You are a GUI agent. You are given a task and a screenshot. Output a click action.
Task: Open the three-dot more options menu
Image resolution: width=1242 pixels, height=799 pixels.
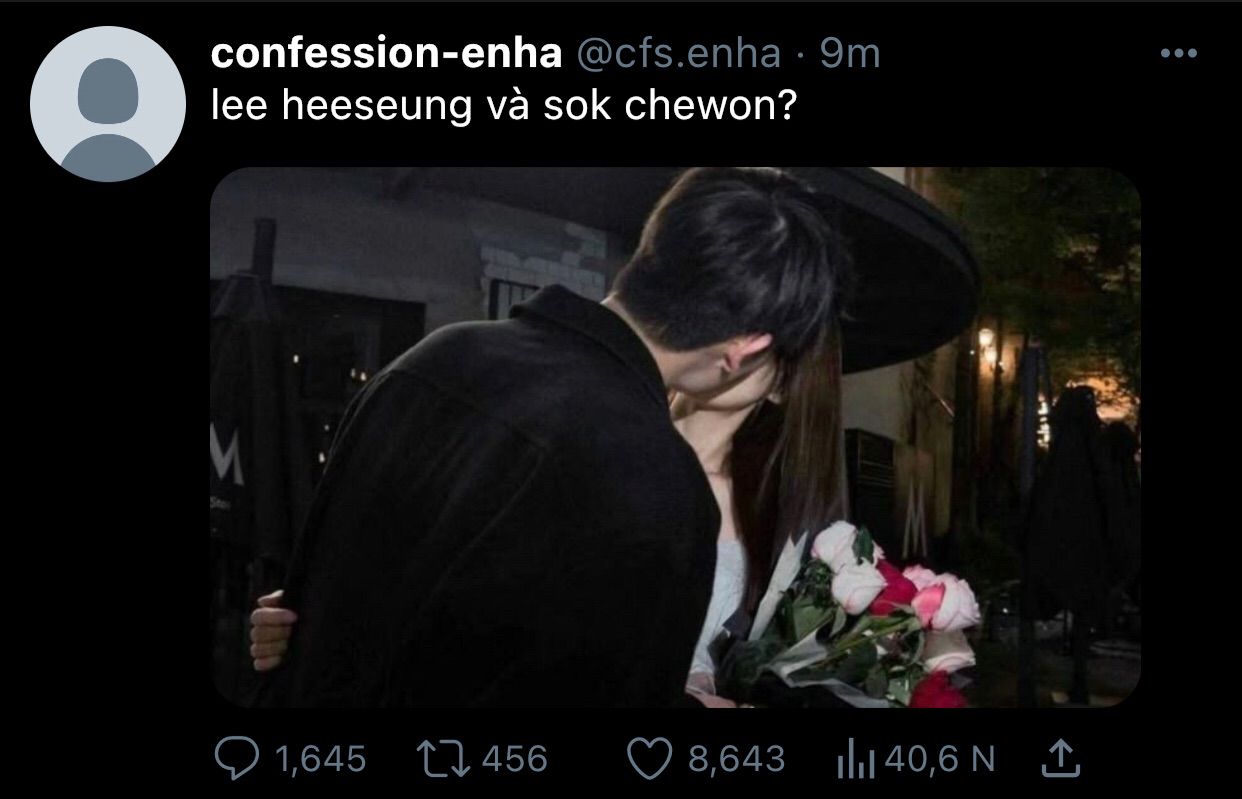click(x=1178, y=54)
